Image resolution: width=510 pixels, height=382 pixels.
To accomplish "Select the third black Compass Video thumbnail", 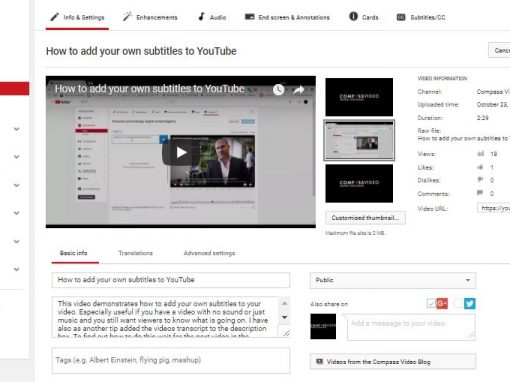I will tap(359, 183).
